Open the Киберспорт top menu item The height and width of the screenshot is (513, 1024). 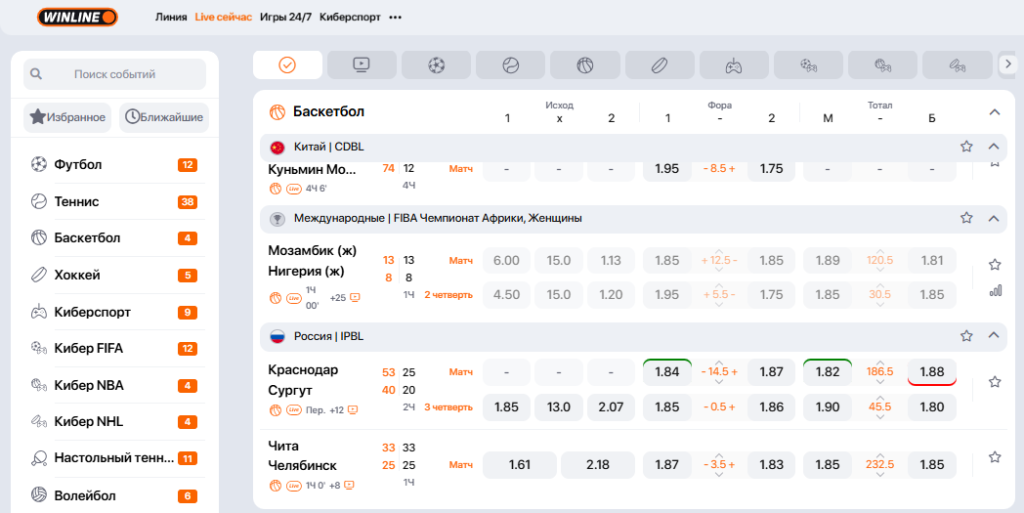(349, 17)
